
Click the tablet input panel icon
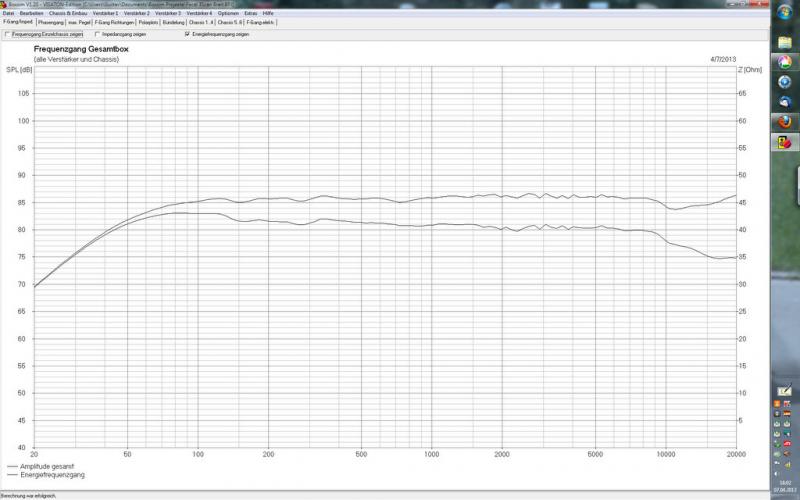point(784,388)
